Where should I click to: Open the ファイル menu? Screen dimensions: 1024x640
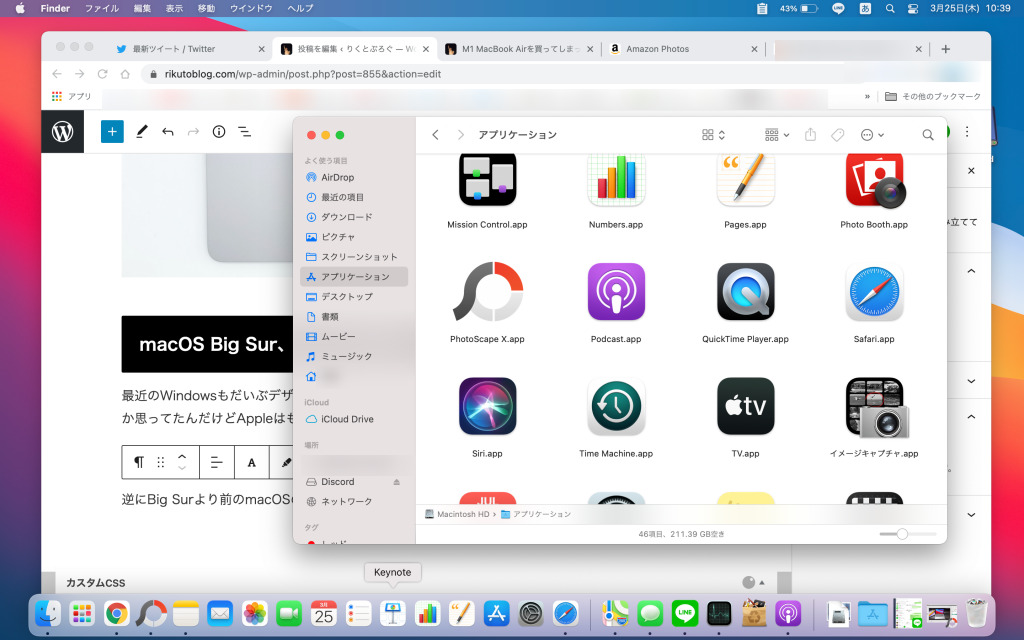[102, 8]
